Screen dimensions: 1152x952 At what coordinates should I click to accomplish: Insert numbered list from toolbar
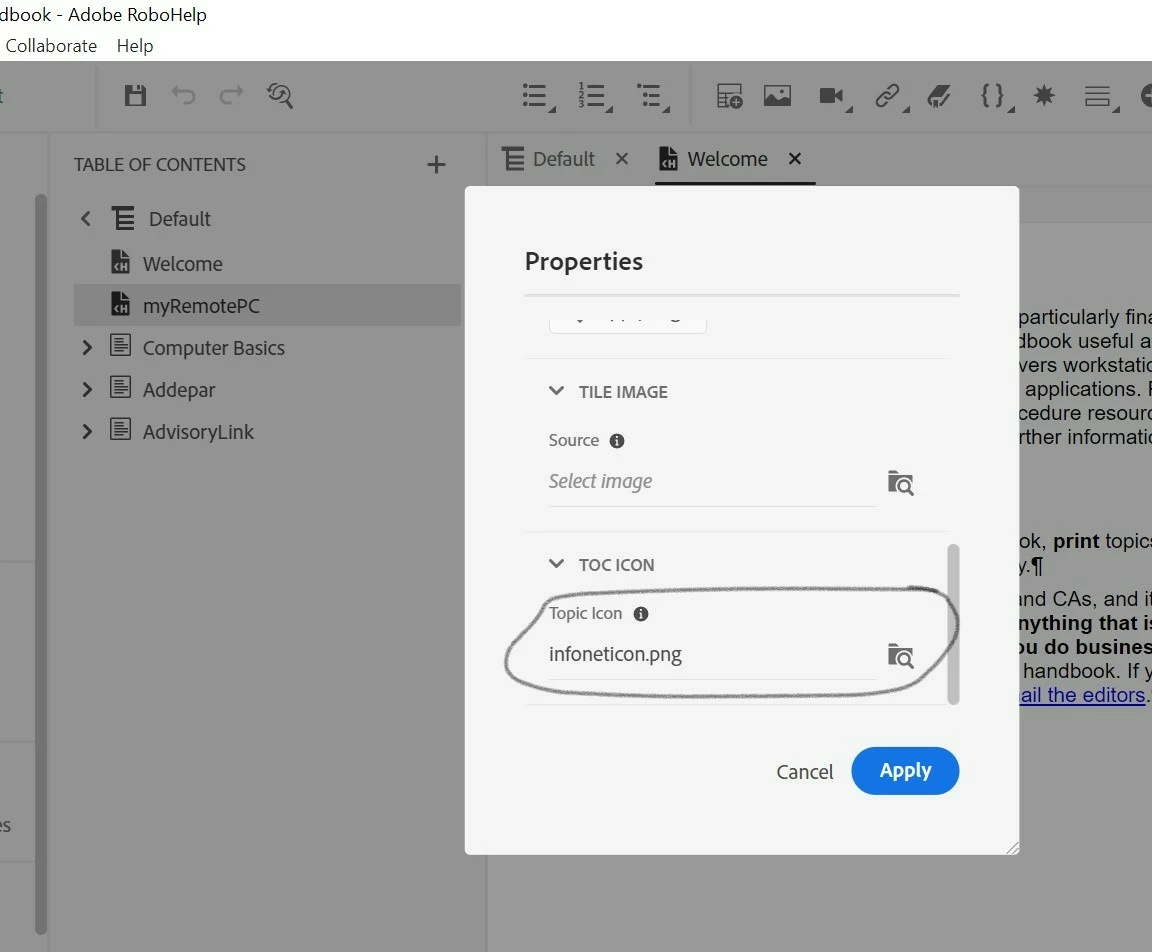[595, 96]
